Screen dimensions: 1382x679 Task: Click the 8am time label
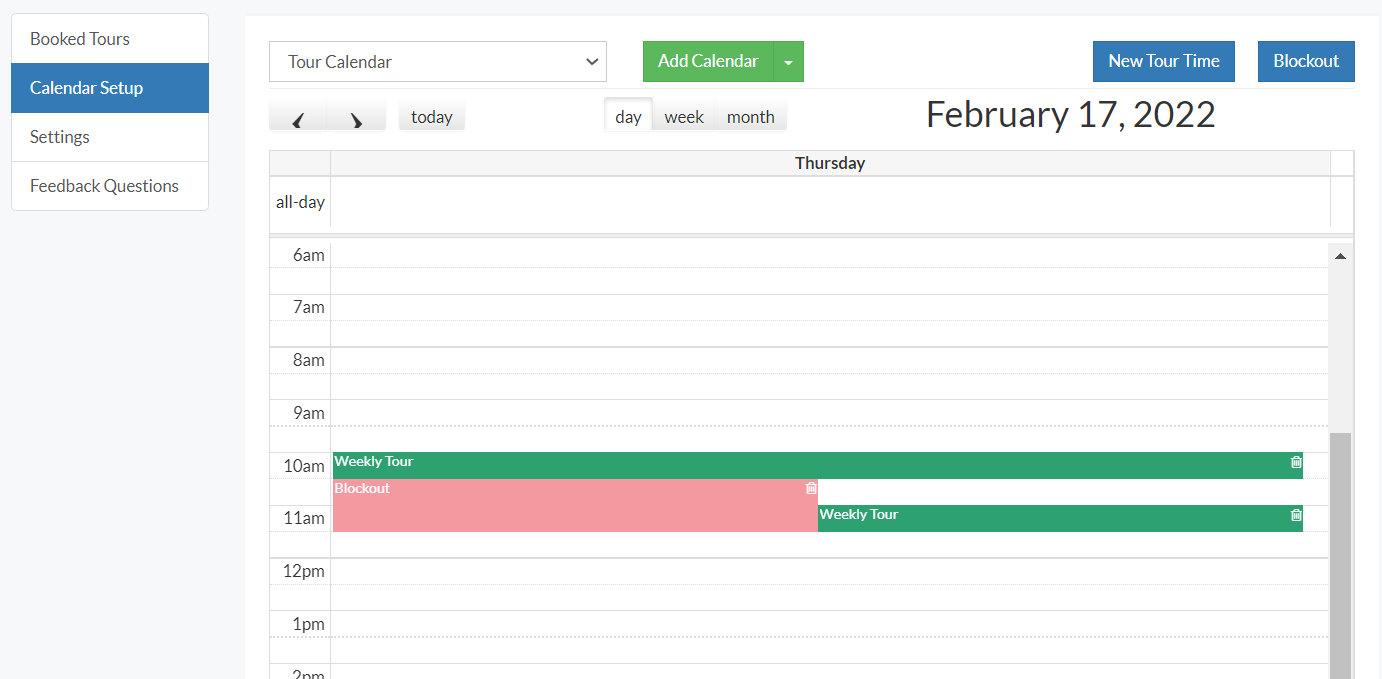tap(309, 360)
